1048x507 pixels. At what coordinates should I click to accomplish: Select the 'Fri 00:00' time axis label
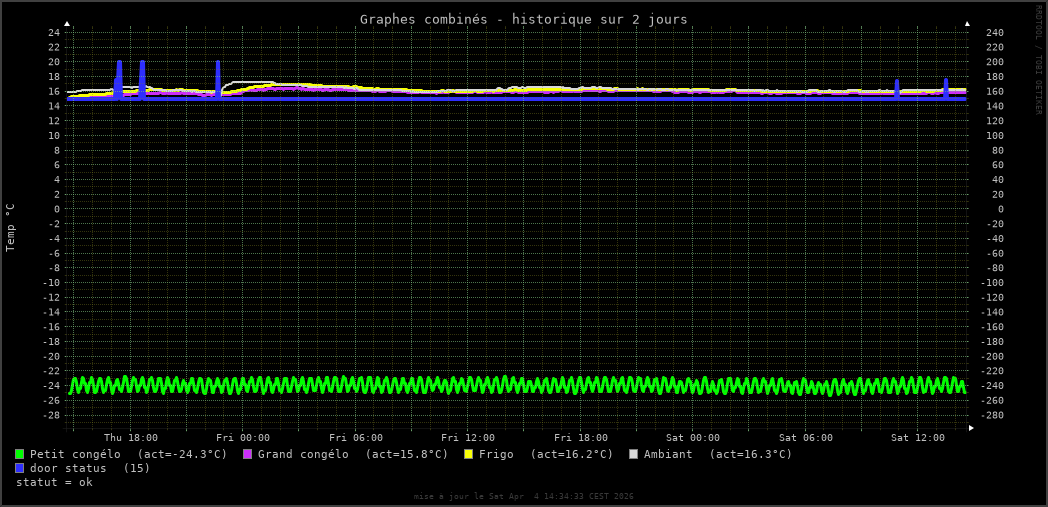click(243, 438)
